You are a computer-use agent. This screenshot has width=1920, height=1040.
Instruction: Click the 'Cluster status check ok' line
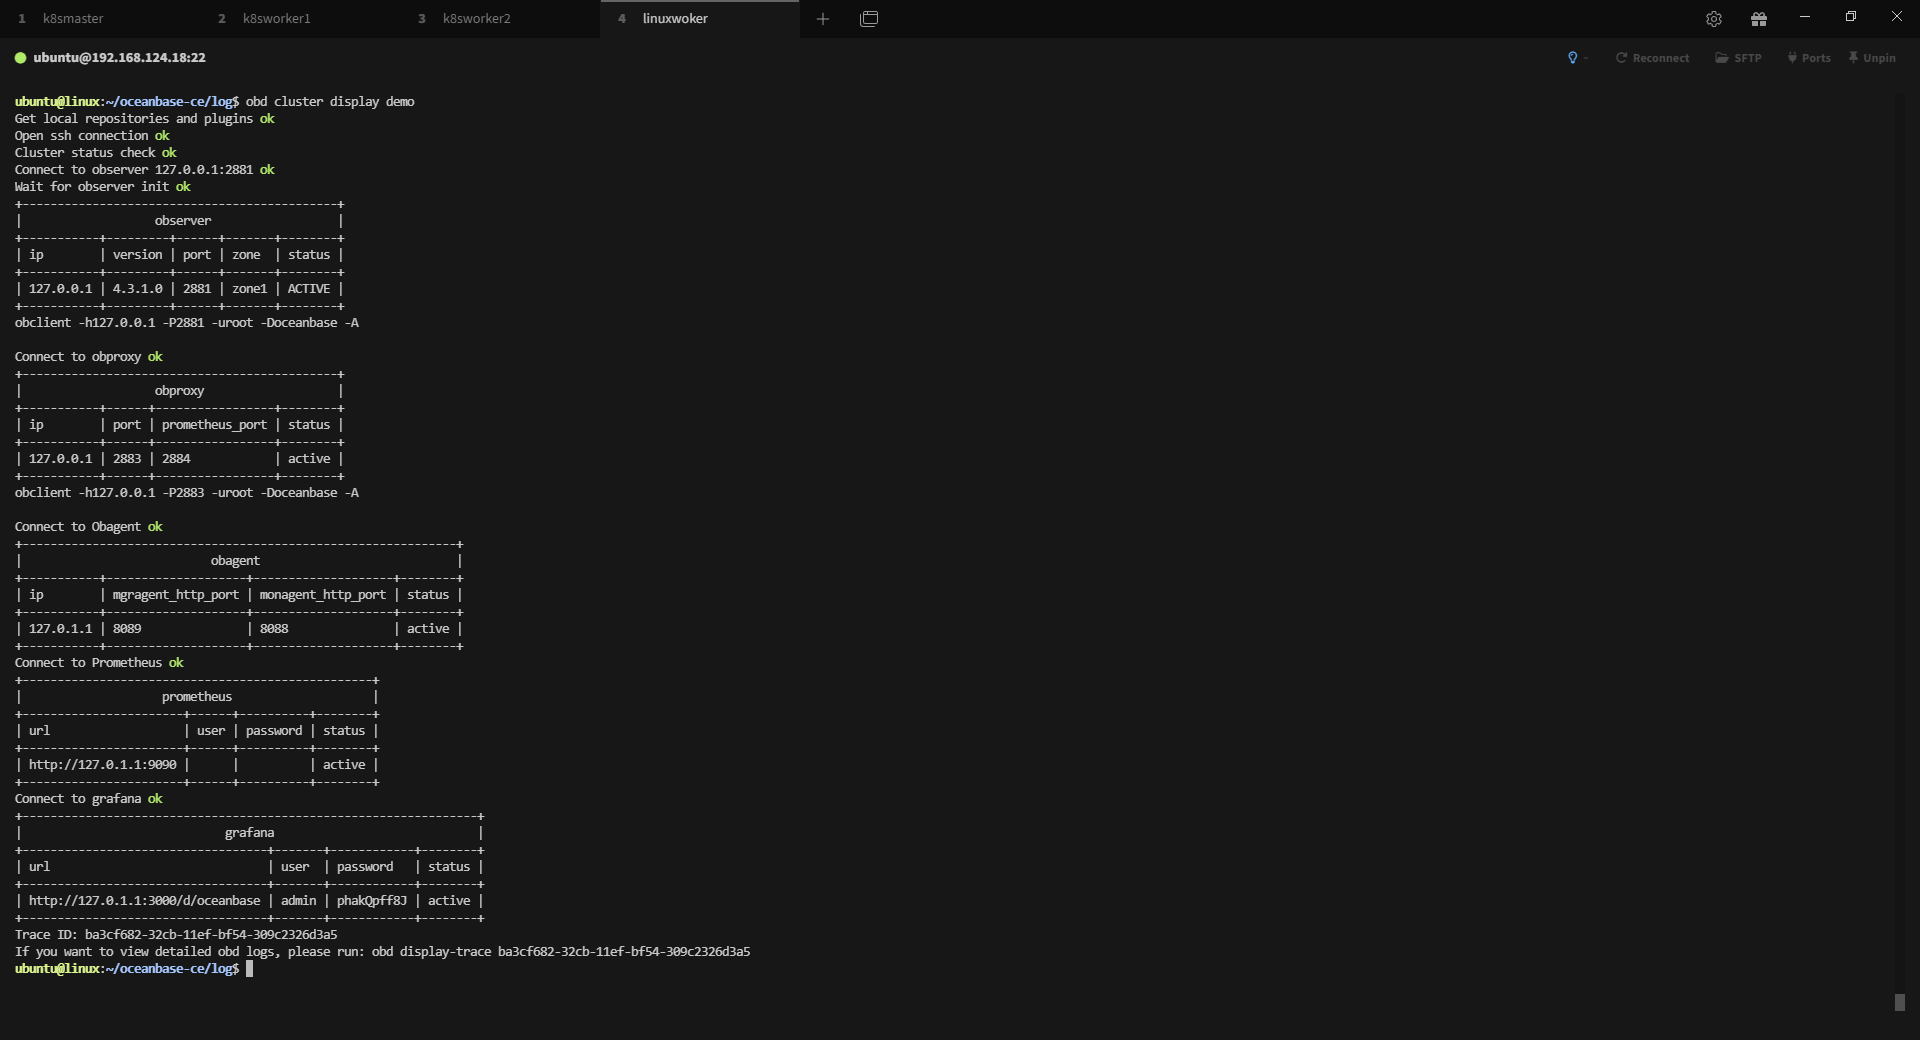tap(95, 153)
